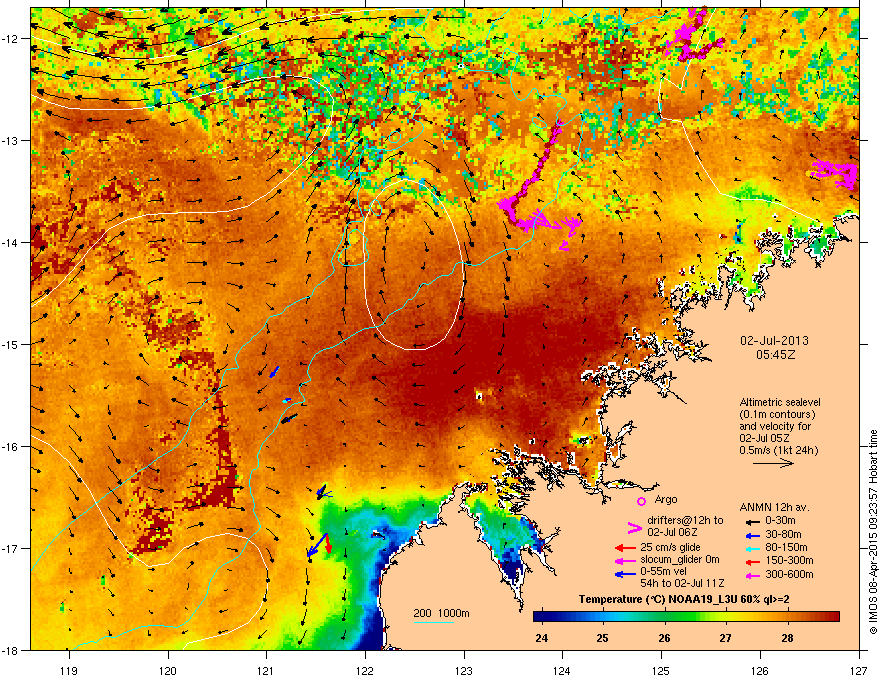Click the Temperature NOAA19_L3U colorbar title
880x680 pixels.
point(684,599)
